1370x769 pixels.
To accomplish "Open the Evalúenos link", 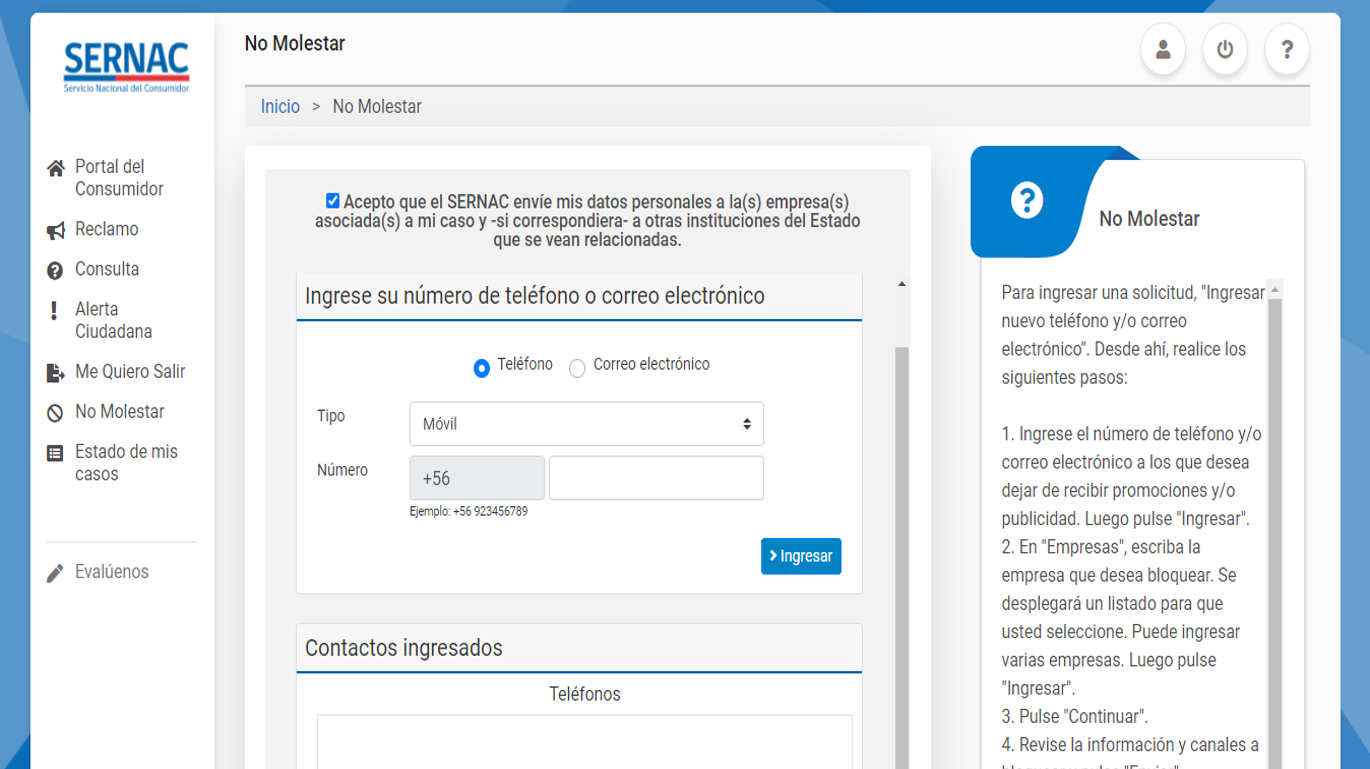I will (112, 572).
